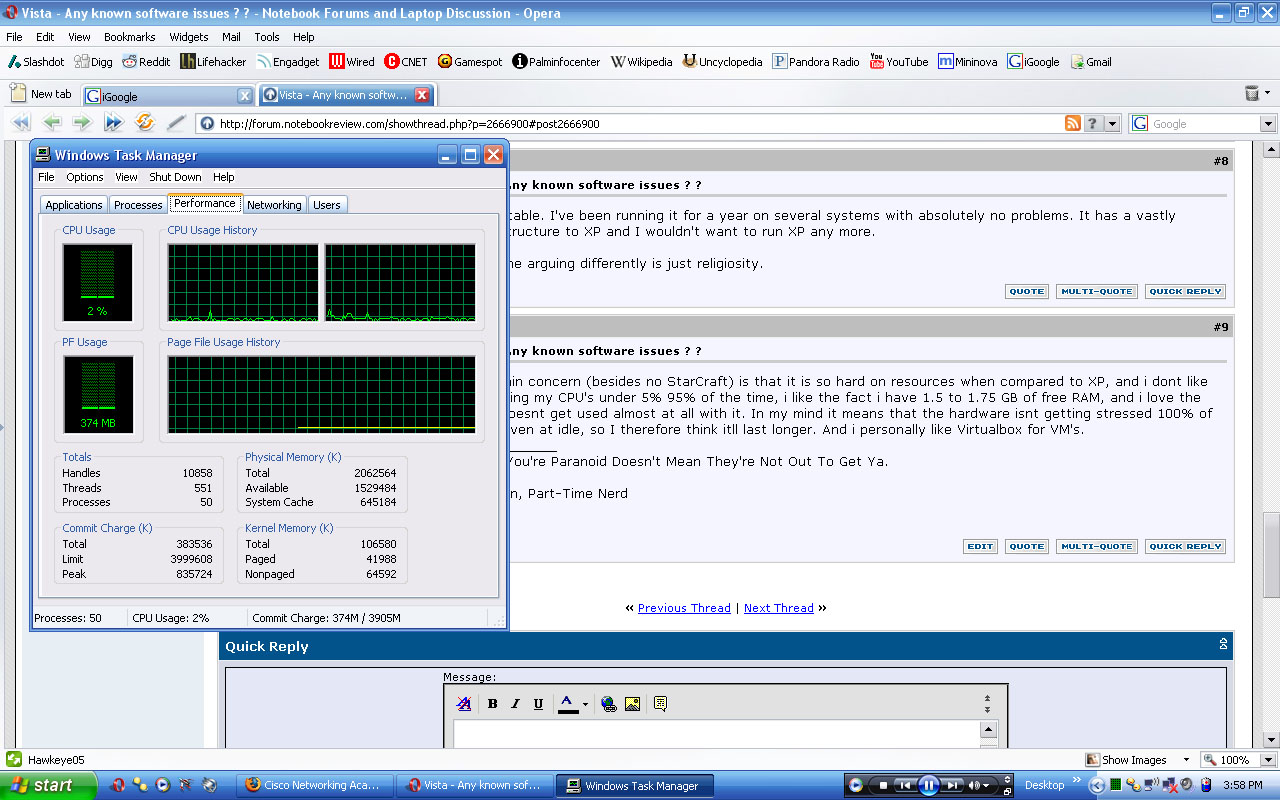Open the Mininova bookmark

968,62
